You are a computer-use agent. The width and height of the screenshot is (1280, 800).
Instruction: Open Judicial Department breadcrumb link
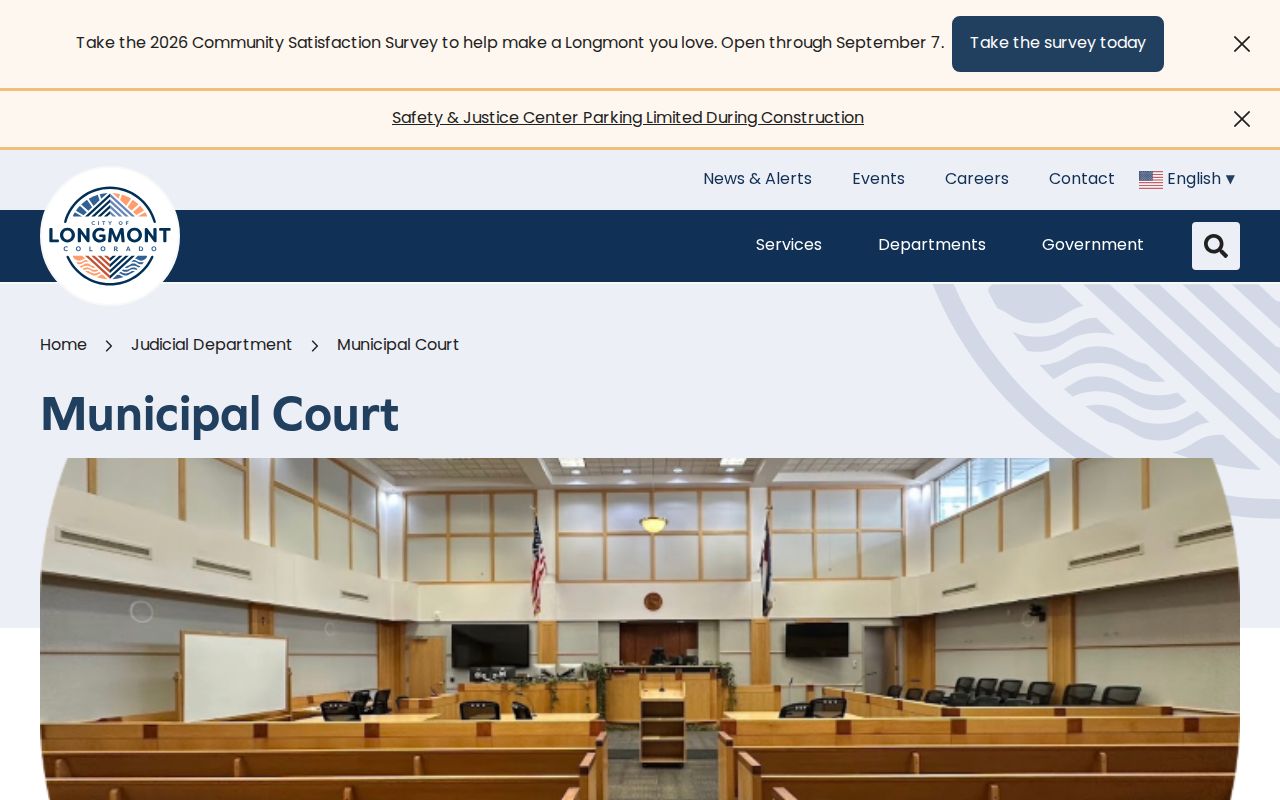[x=211, y=345]
